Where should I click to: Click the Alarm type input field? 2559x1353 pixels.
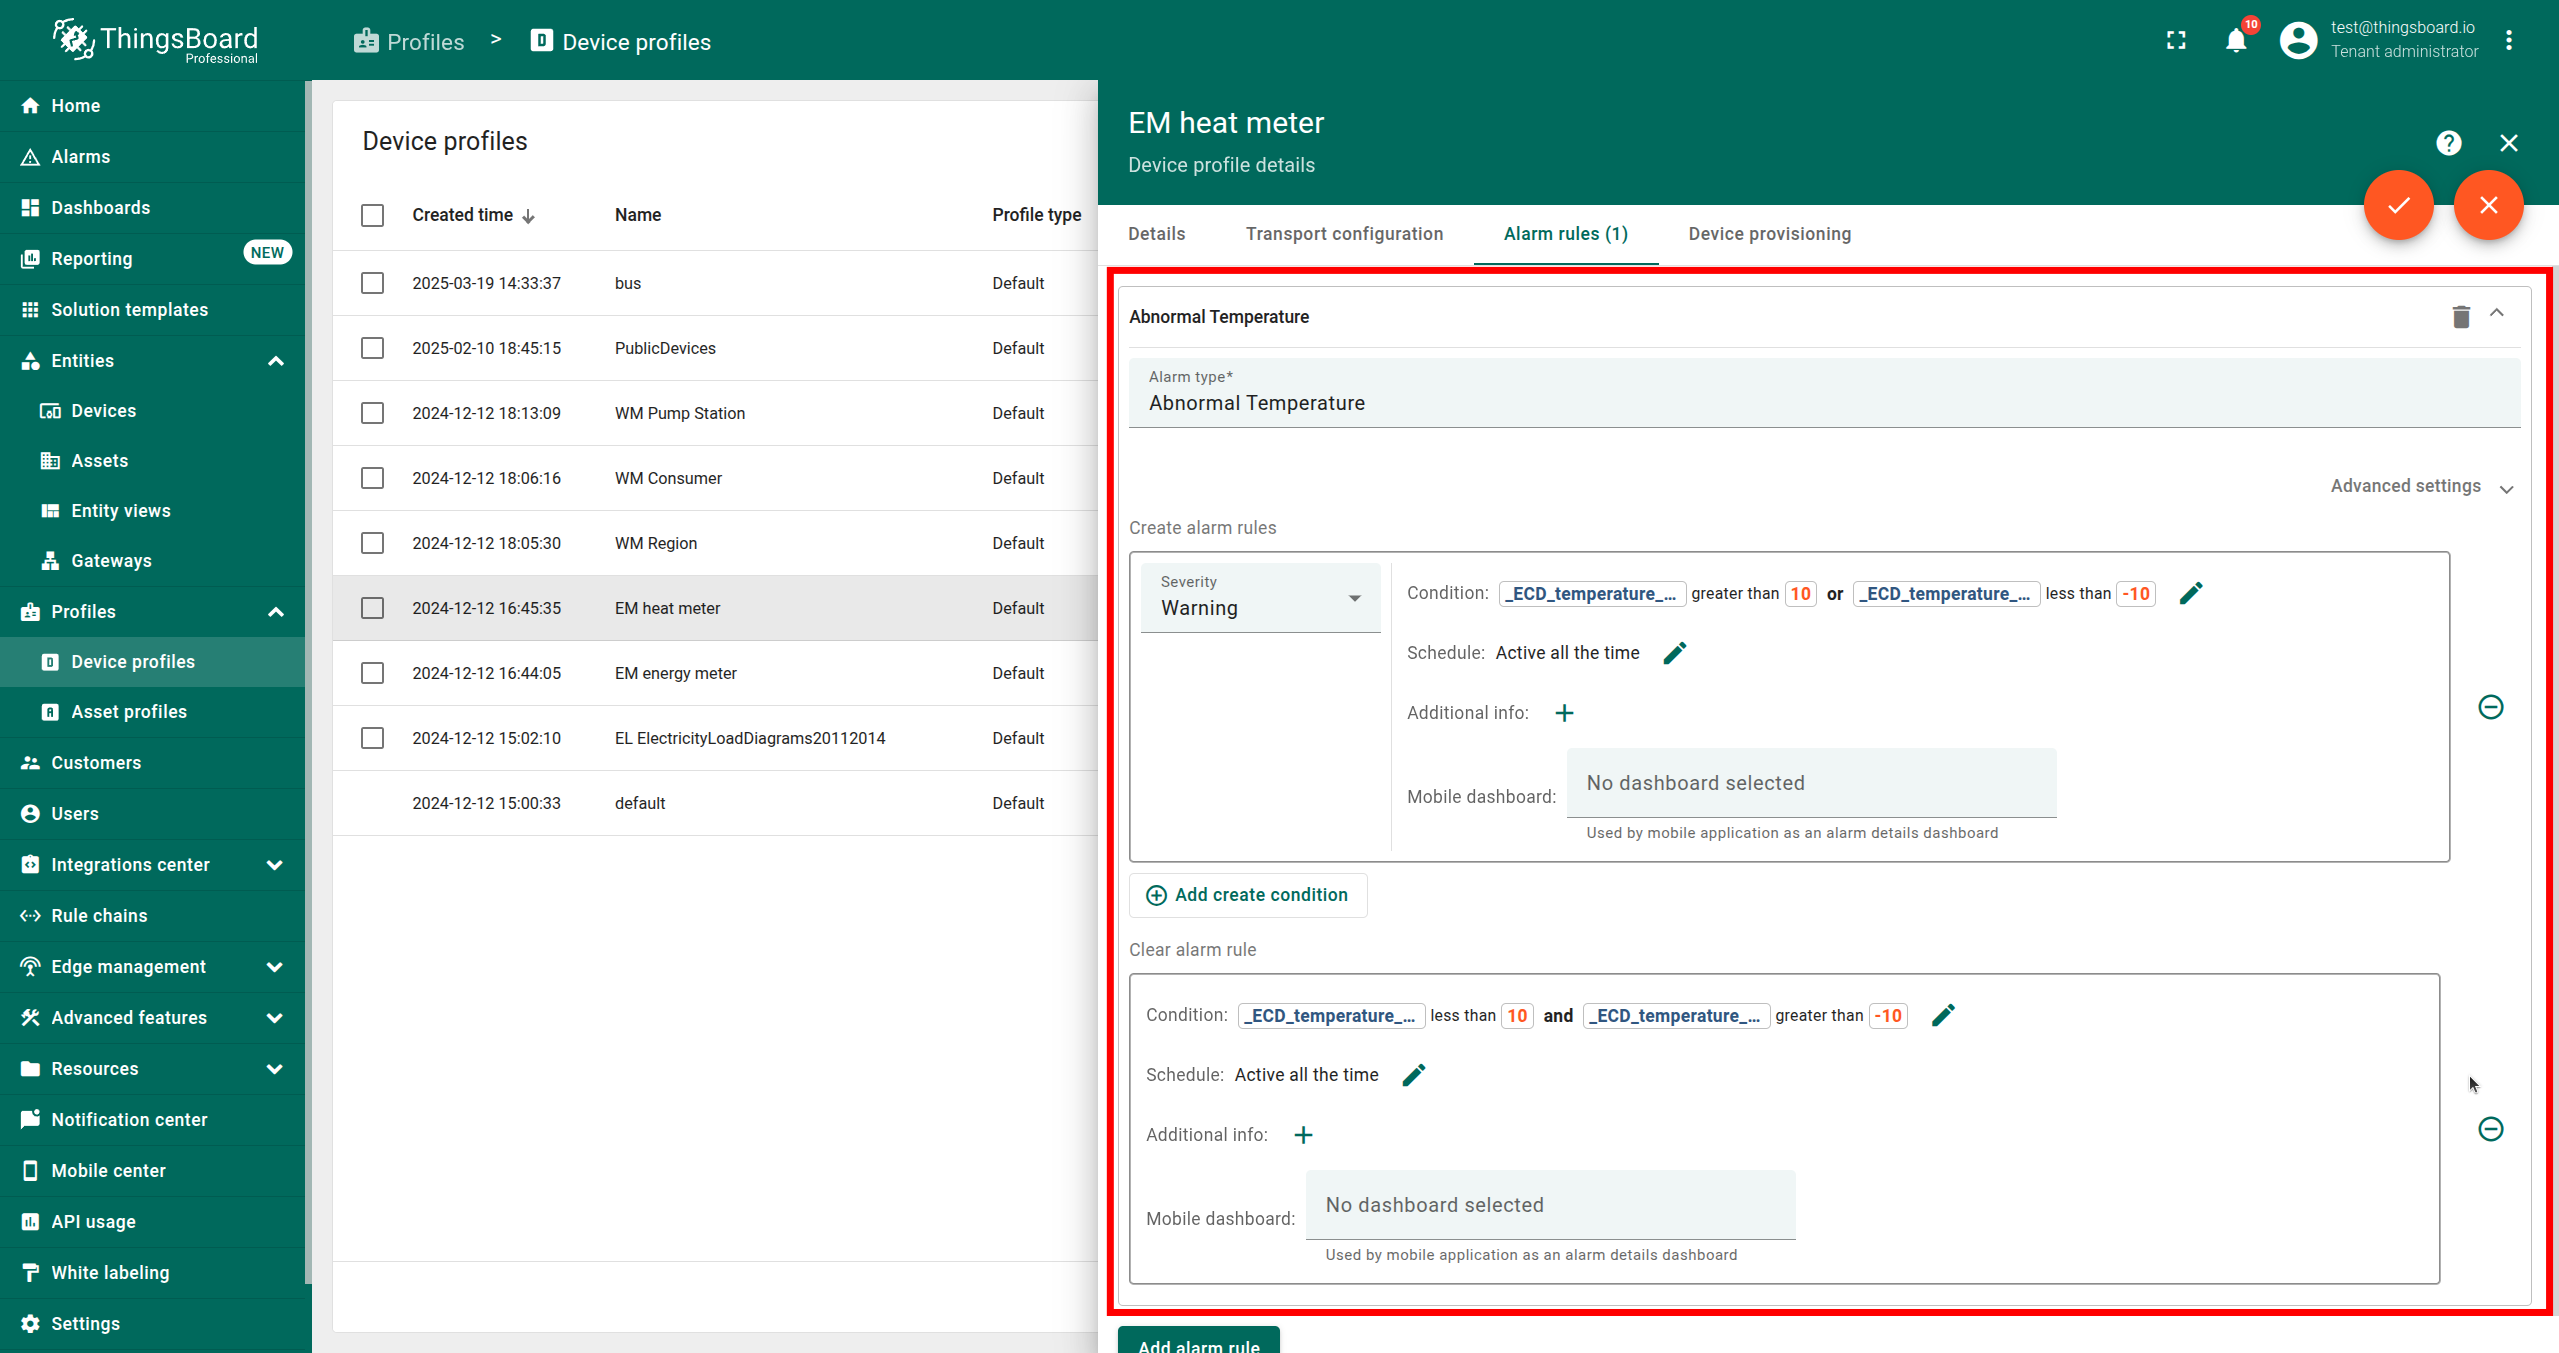(1822, 403)
